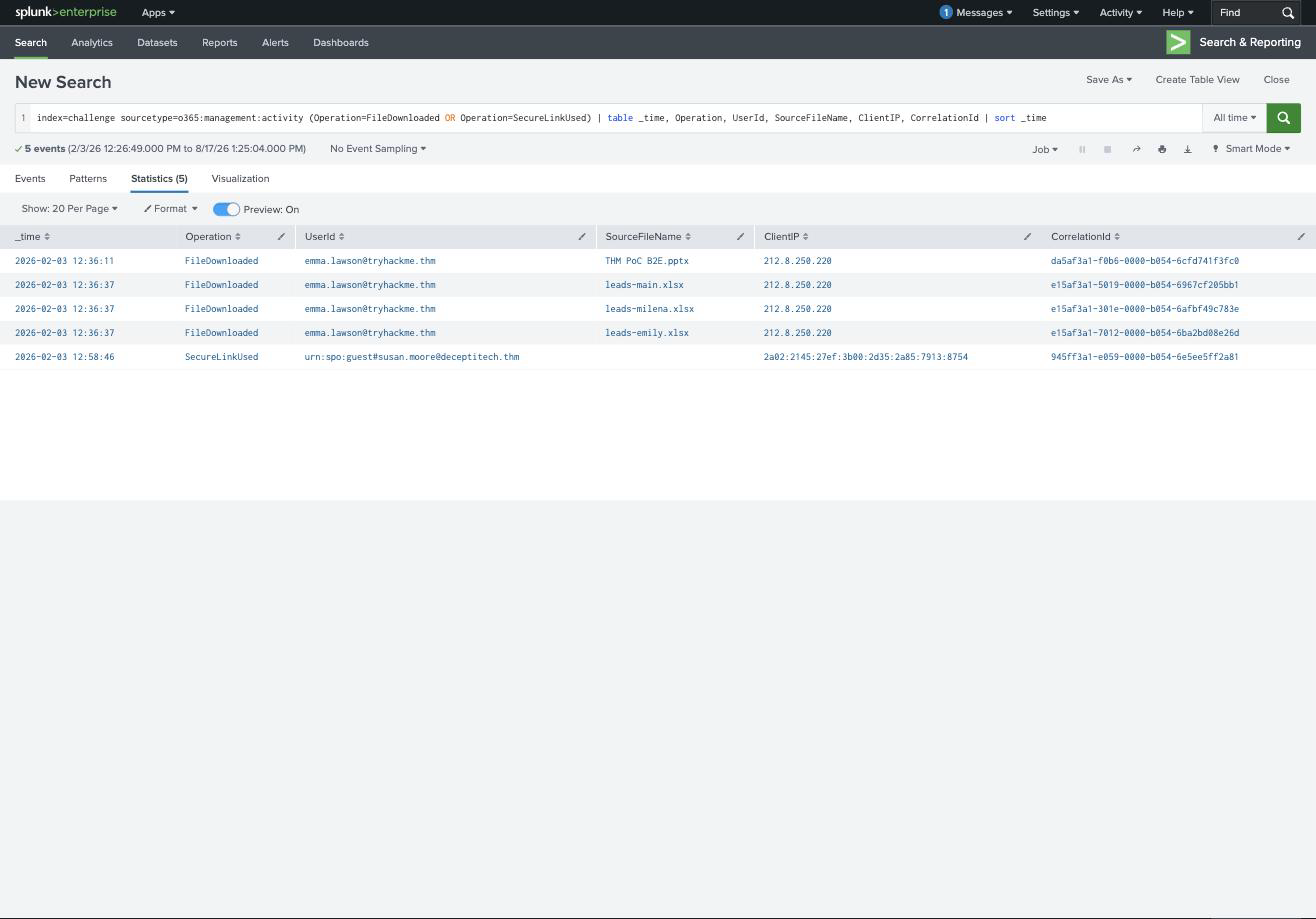Image resolution: width=1316 pixels, height=919 pixels.
Task: Open the All time range picker
Action: tap(1234, 118)
